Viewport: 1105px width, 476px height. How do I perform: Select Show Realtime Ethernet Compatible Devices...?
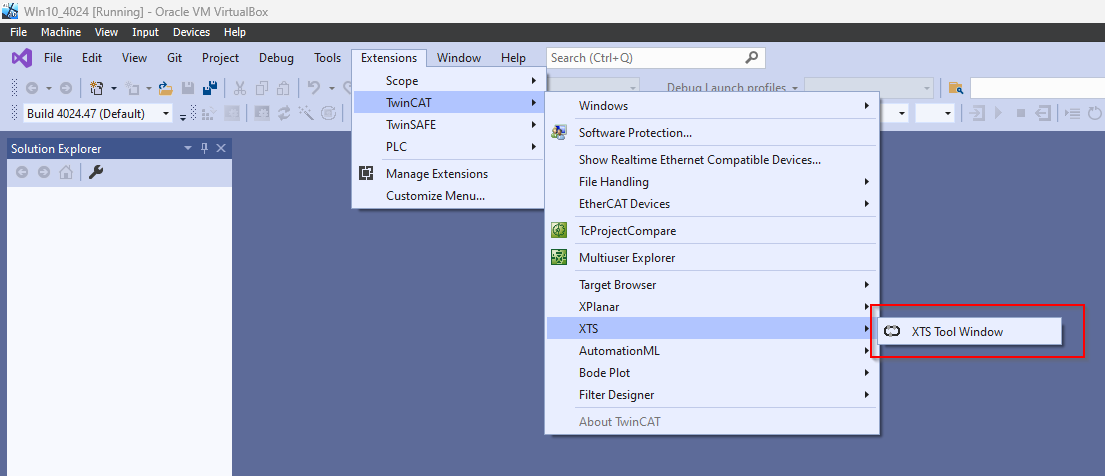[x=712, y=159]
